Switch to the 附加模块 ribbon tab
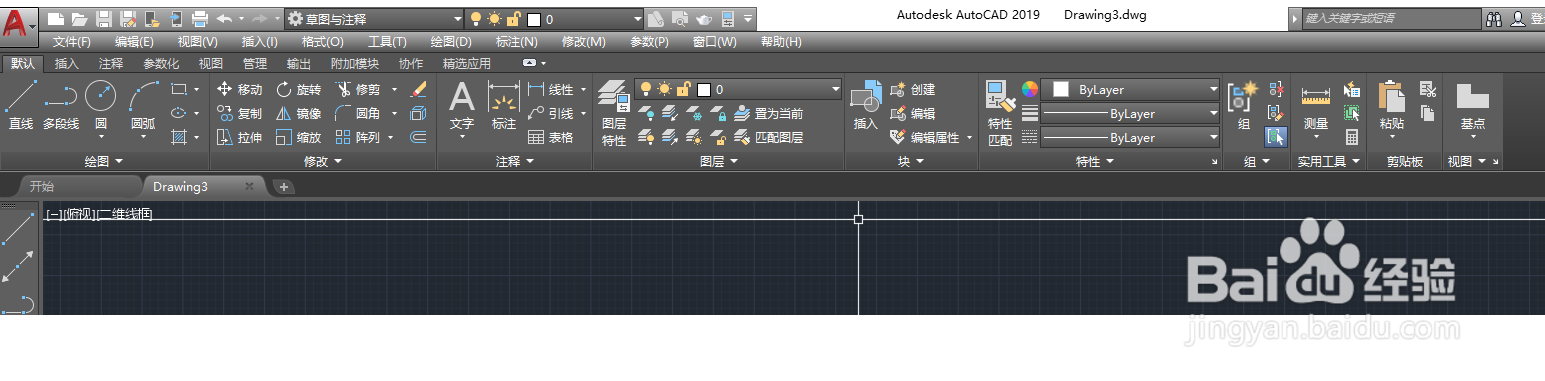The image size is (1545, 381). click(x=355, y=63)
